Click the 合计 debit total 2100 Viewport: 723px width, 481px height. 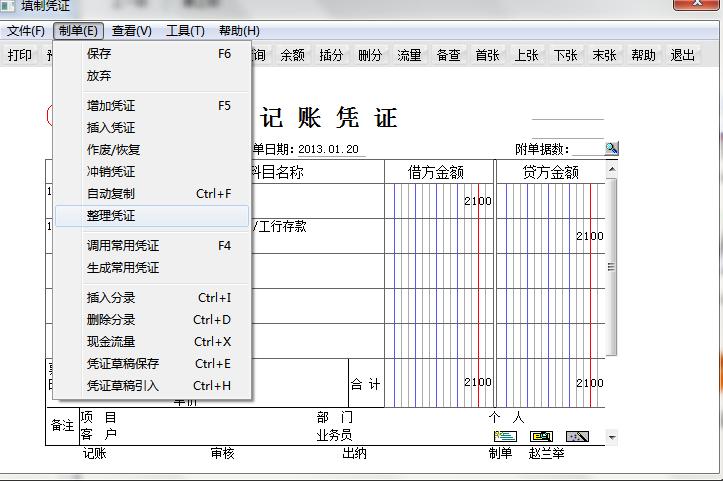439,383
